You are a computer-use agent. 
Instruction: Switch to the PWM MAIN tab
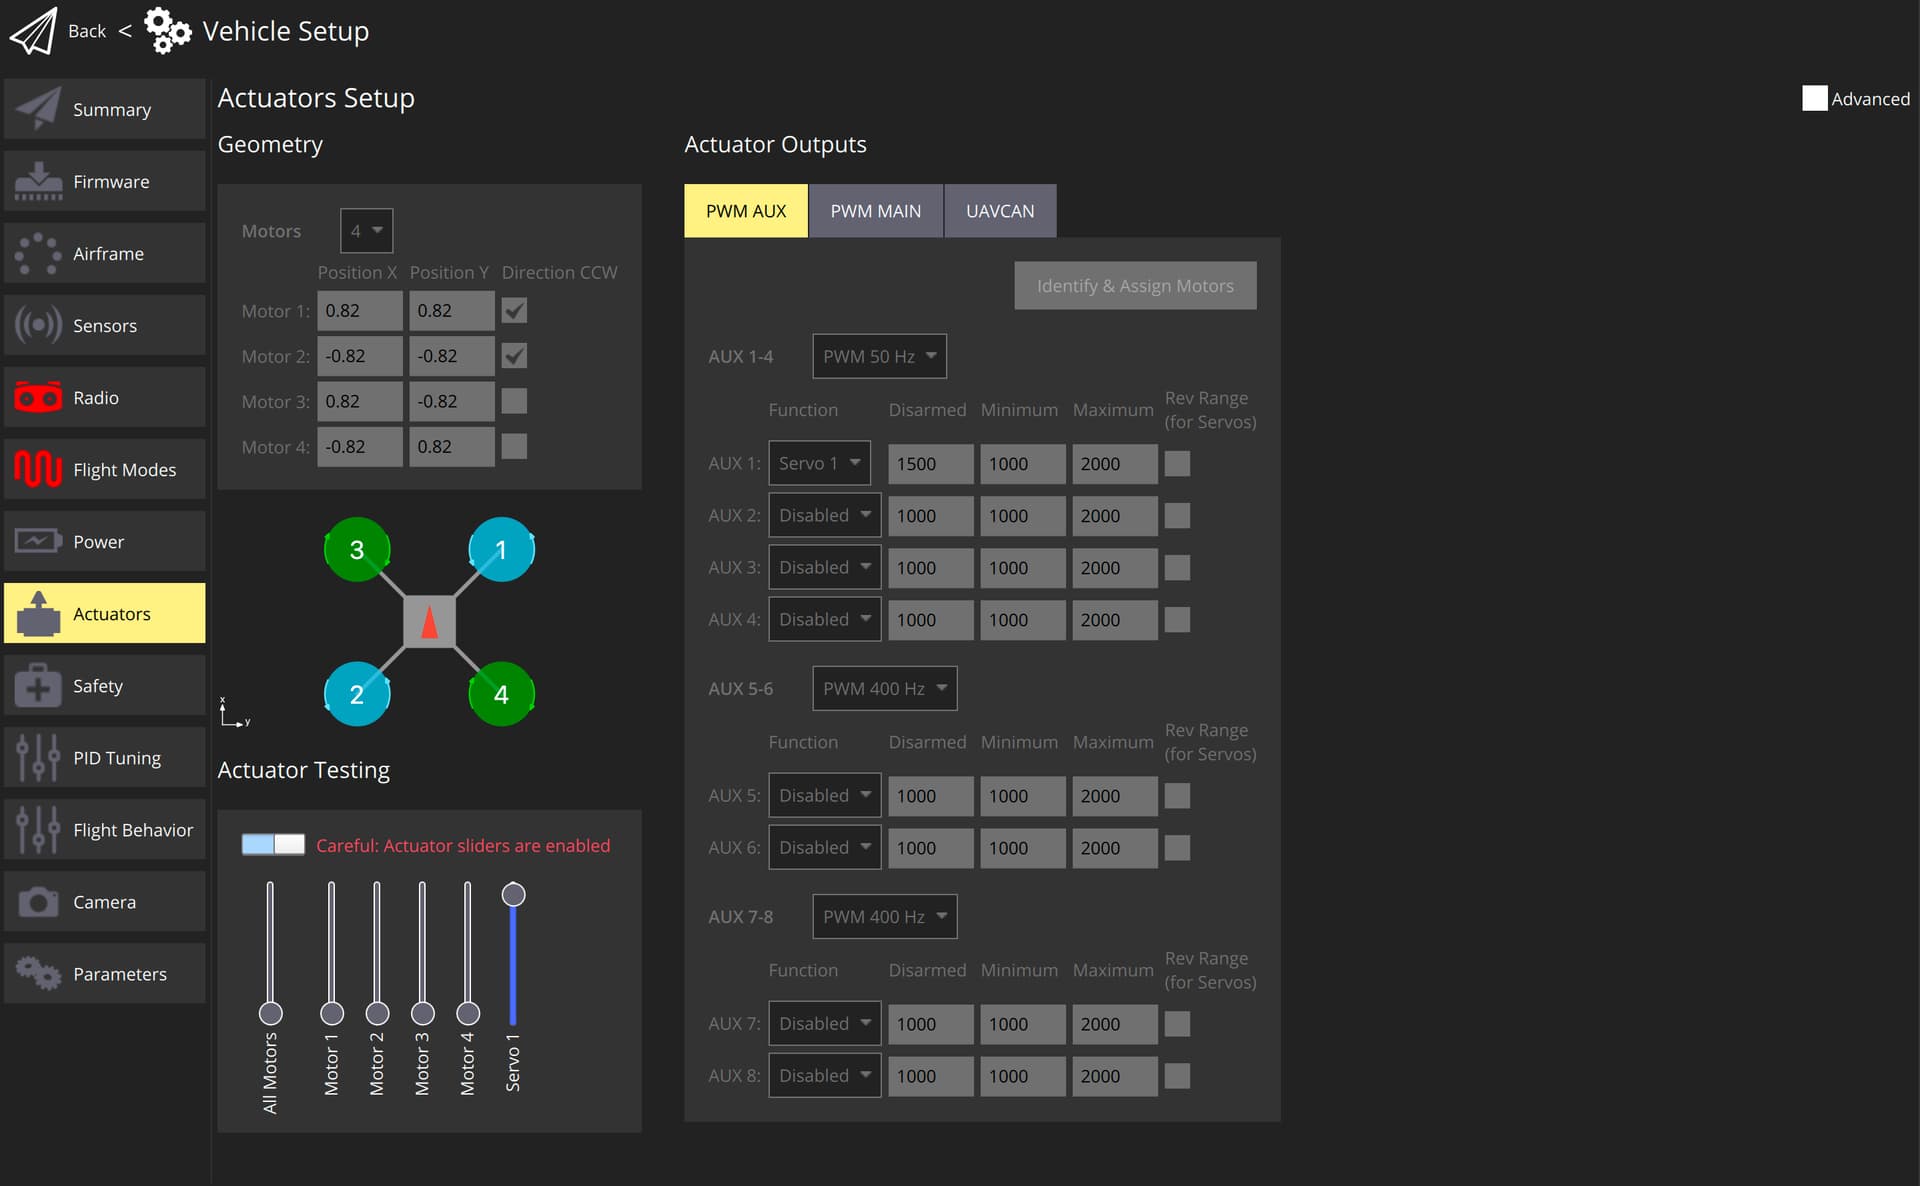[x=875, y=211]
